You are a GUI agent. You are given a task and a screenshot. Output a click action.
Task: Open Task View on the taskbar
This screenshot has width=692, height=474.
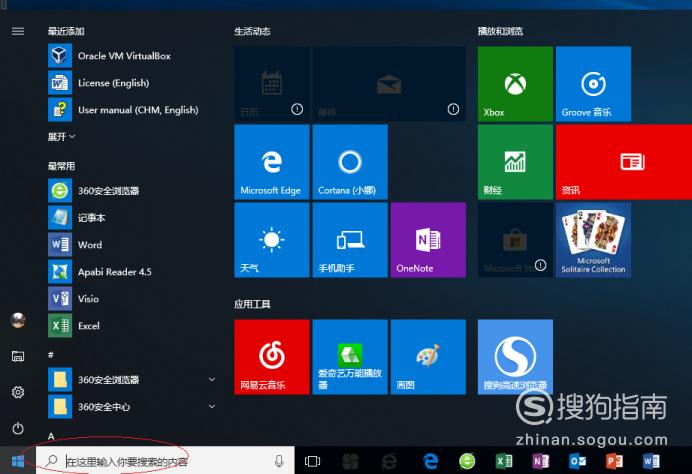point(312,462)
